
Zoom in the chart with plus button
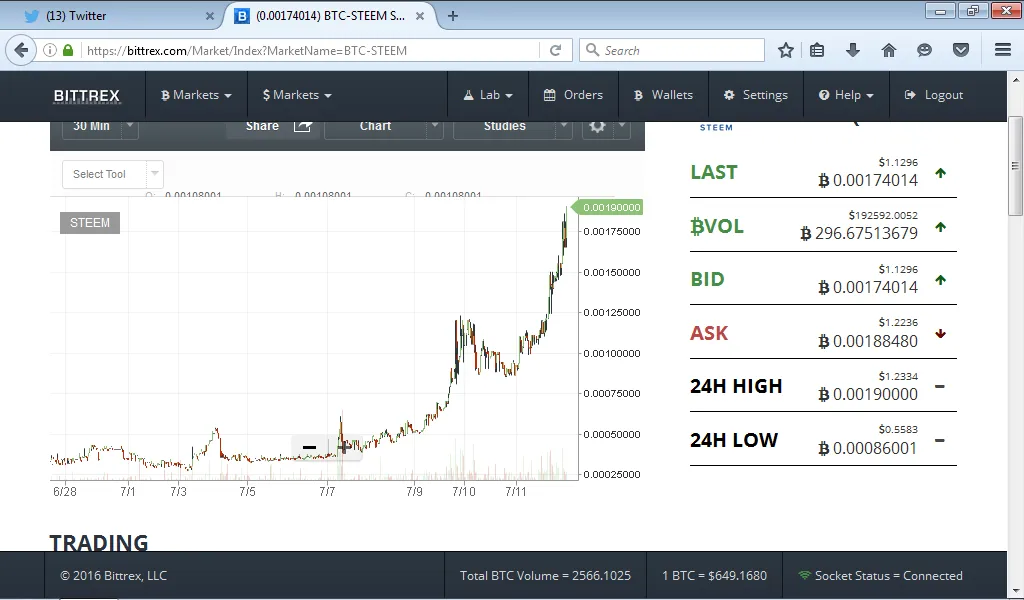coord(345,447)
